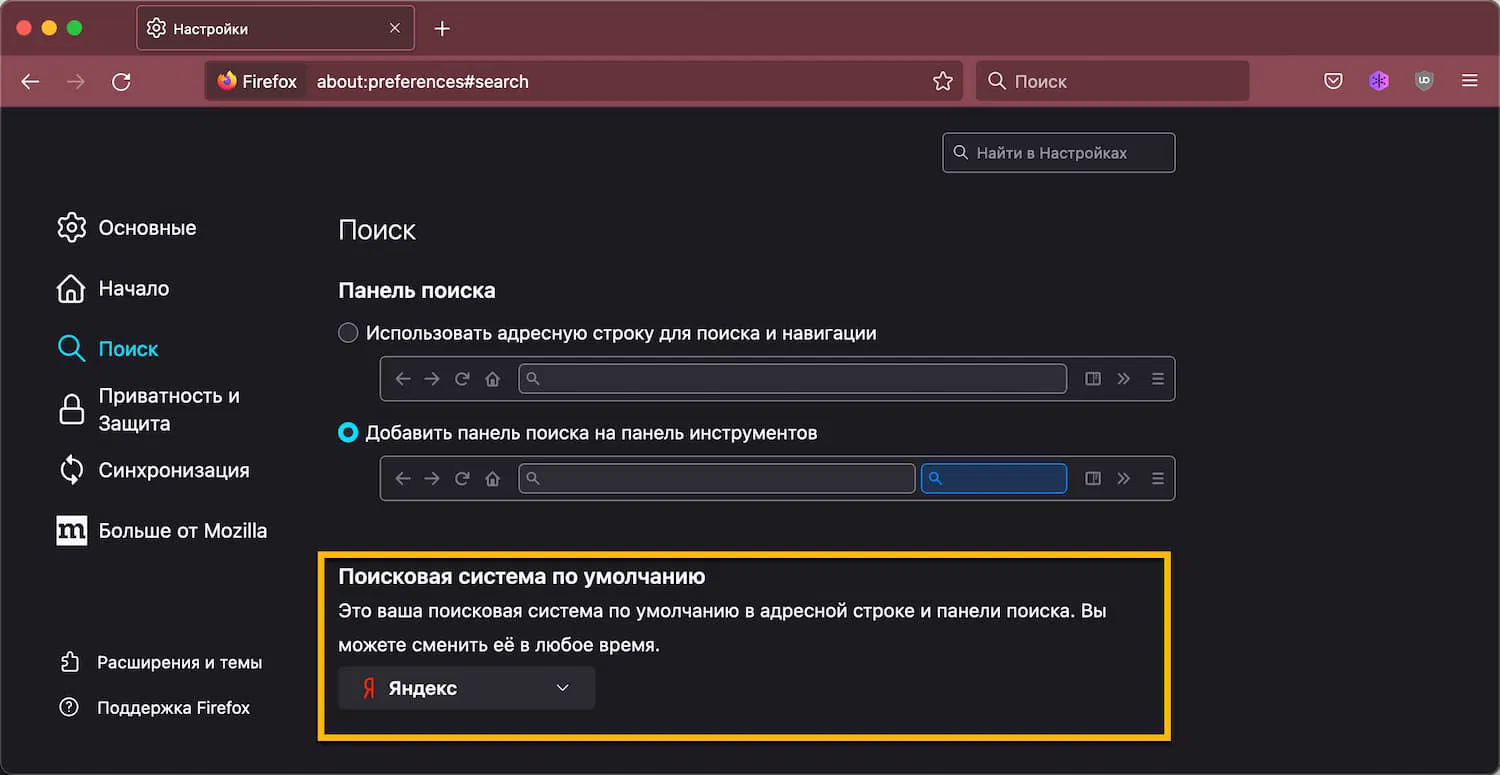Go back with the toolbar back arrow
Image resolution: width=1500 pixels, height=775 pixels.
point(31,82)
